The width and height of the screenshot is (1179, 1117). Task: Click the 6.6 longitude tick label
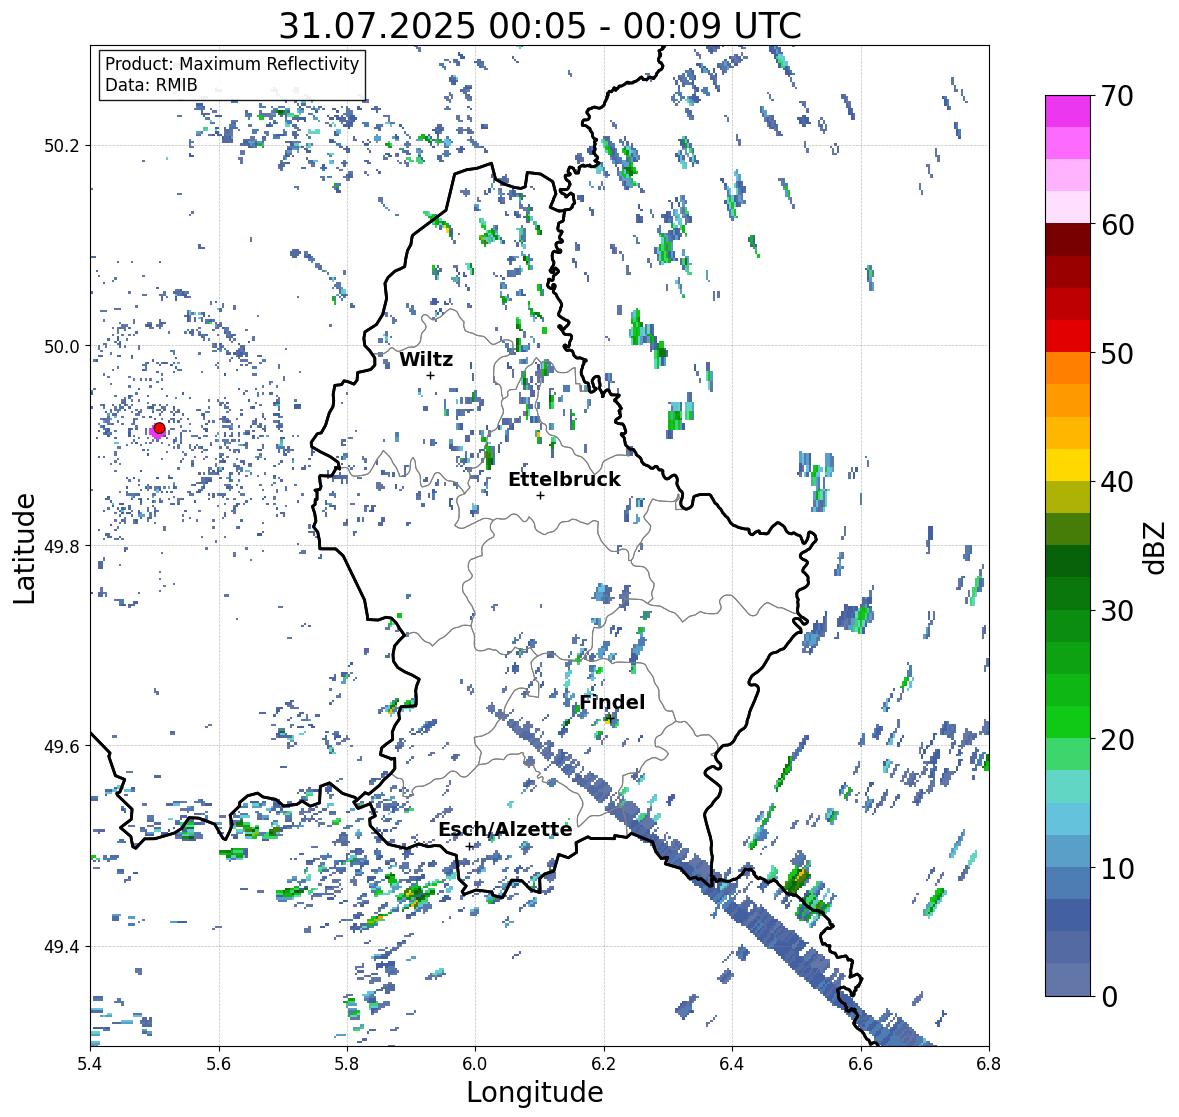(861, 1064)
